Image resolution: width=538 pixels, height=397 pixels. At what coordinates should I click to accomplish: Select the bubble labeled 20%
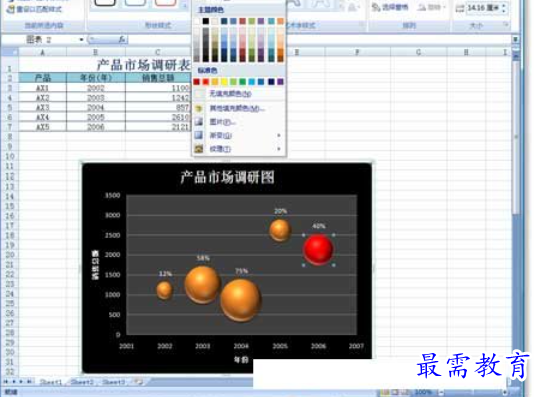click(x=280, y=230)
